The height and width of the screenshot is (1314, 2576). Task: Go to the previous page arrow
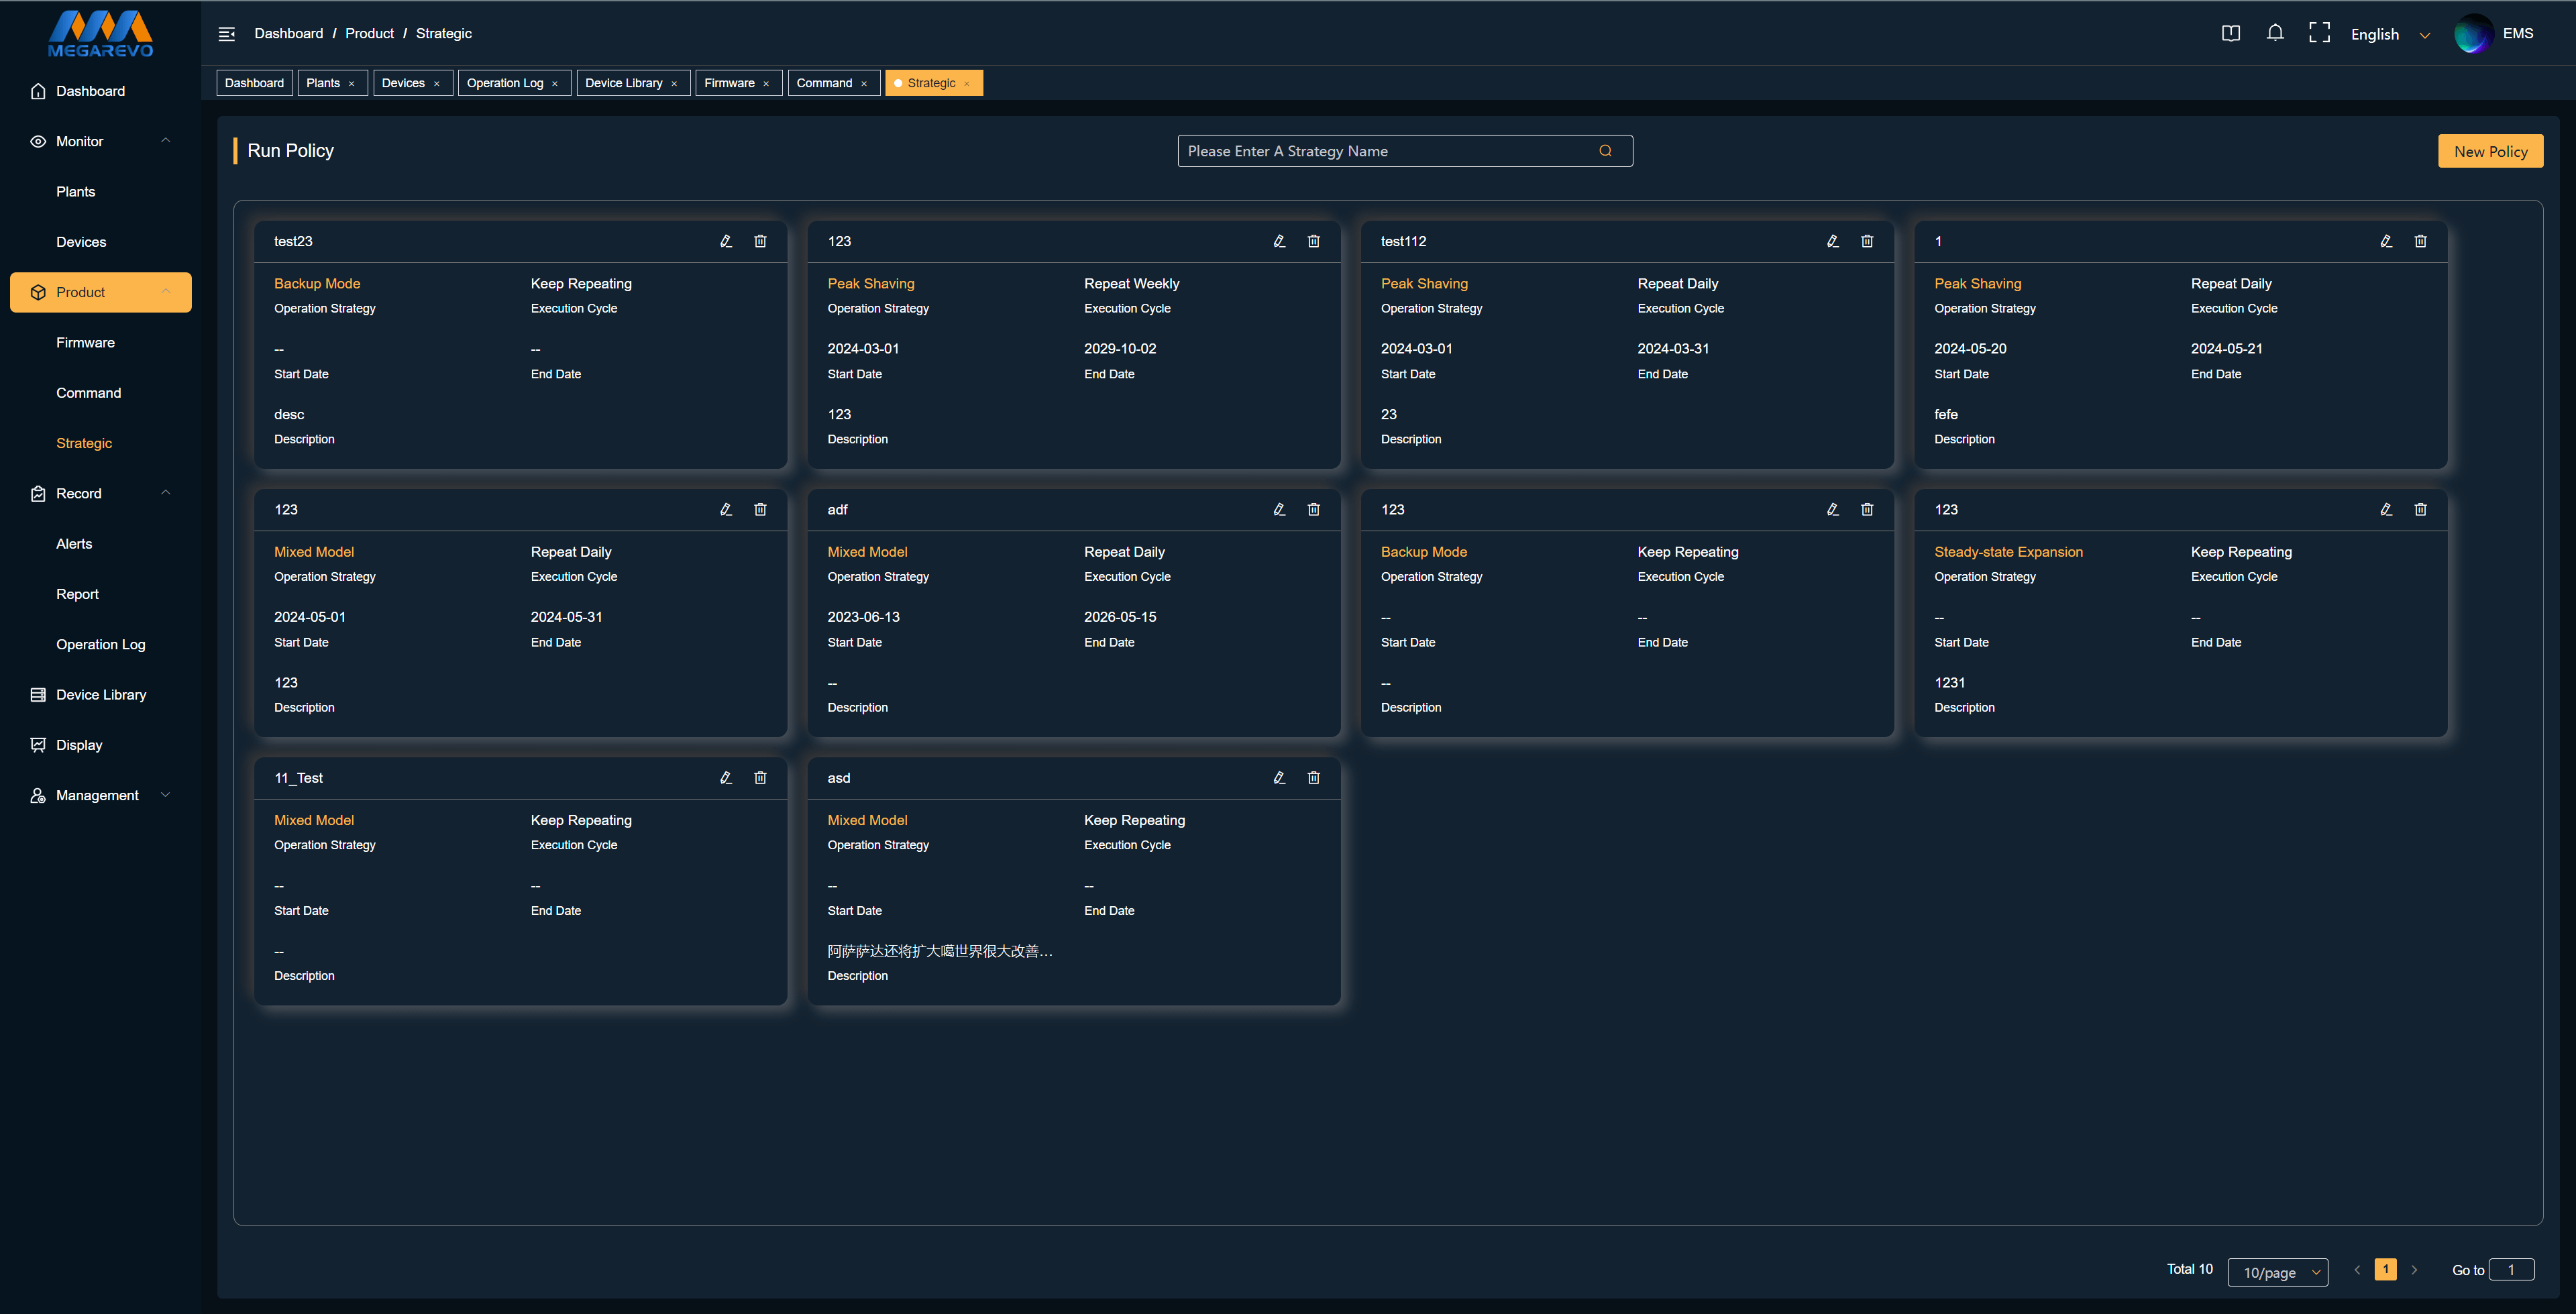click(x=2357, y=1269)
